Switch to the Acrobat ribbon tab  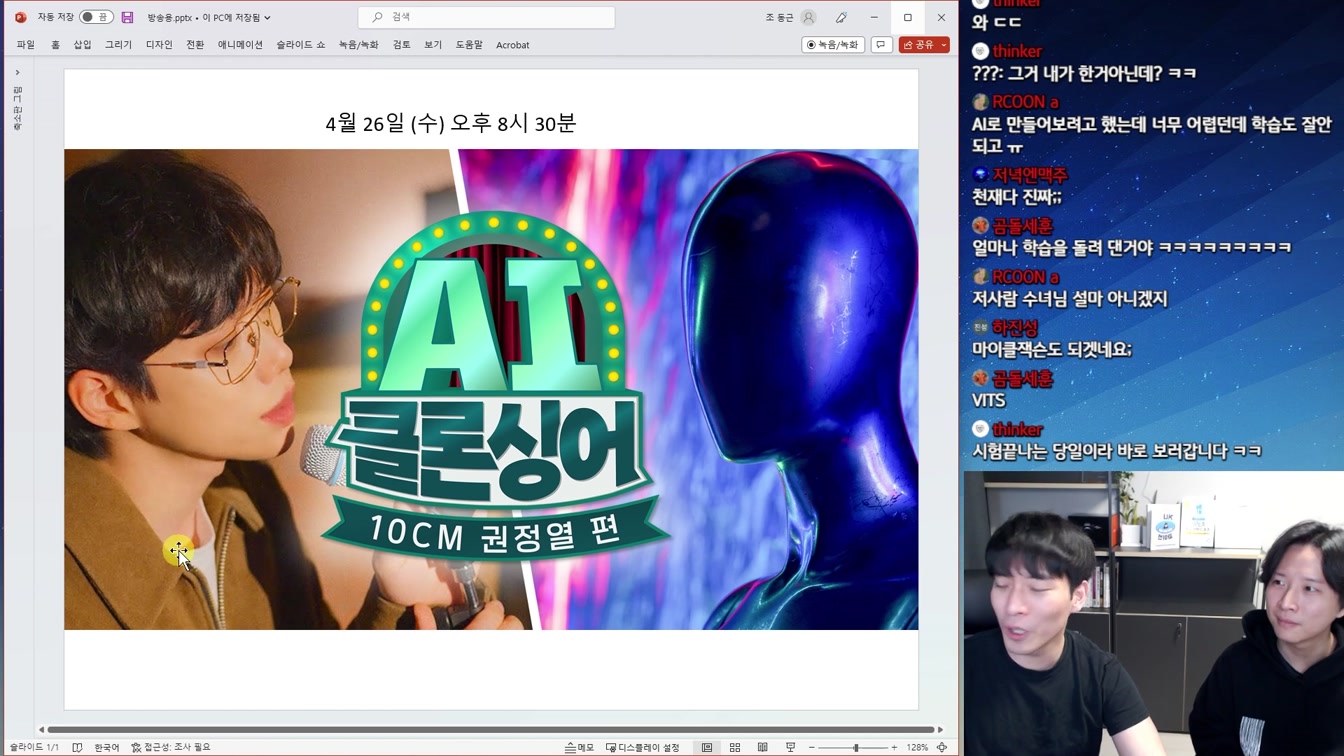513,45
